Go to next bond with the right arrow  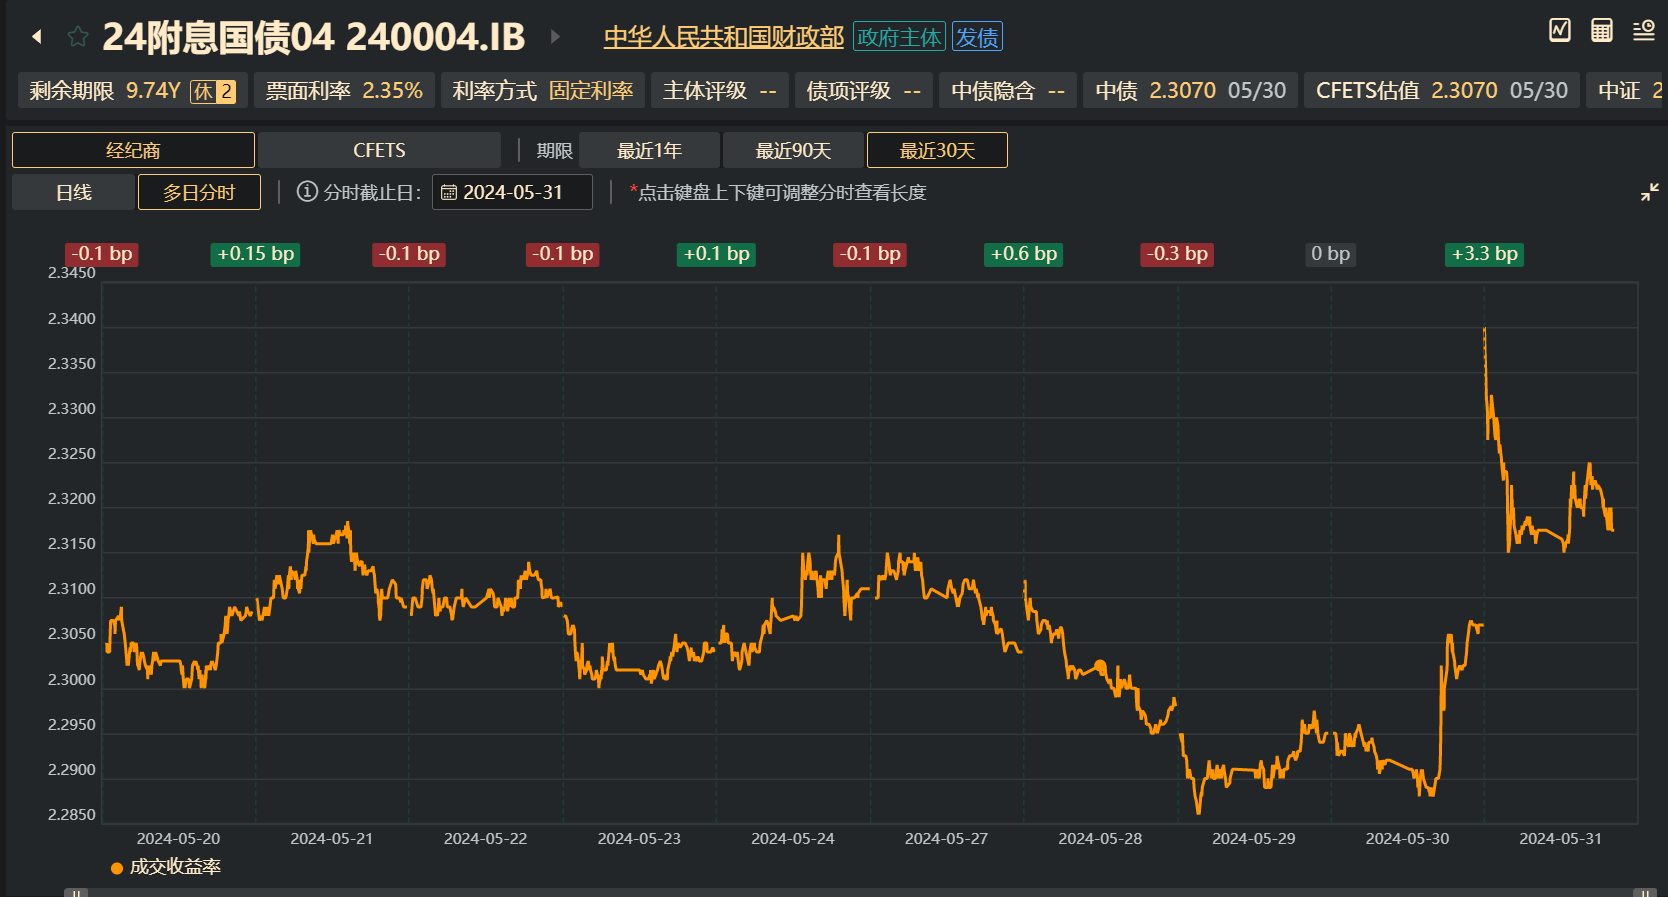(x=555, y=37)
